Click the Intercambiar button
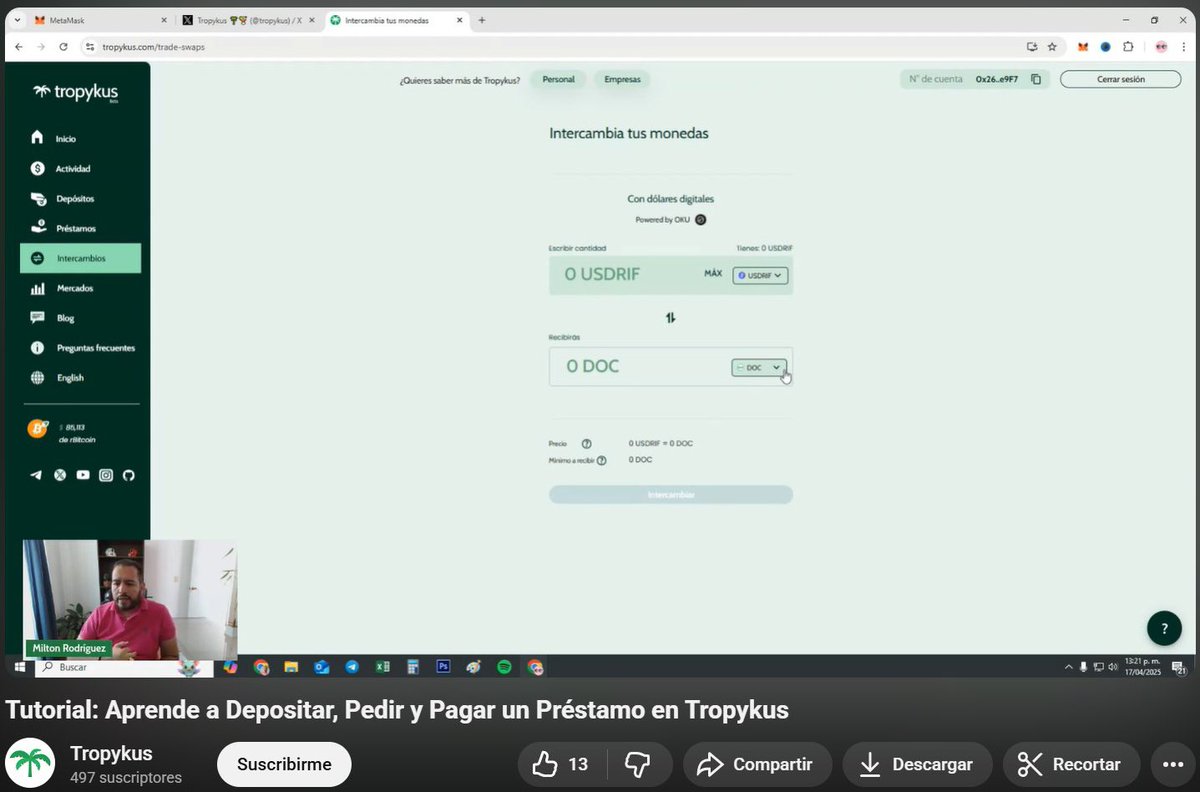Viewport: 1200px width, 792px height. pyautogui.click(x=670, y=495)
